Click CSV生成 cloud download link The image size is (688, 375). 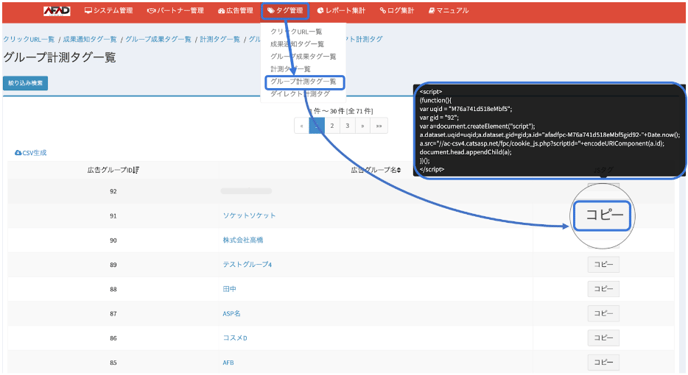click(x=31, y=153)
